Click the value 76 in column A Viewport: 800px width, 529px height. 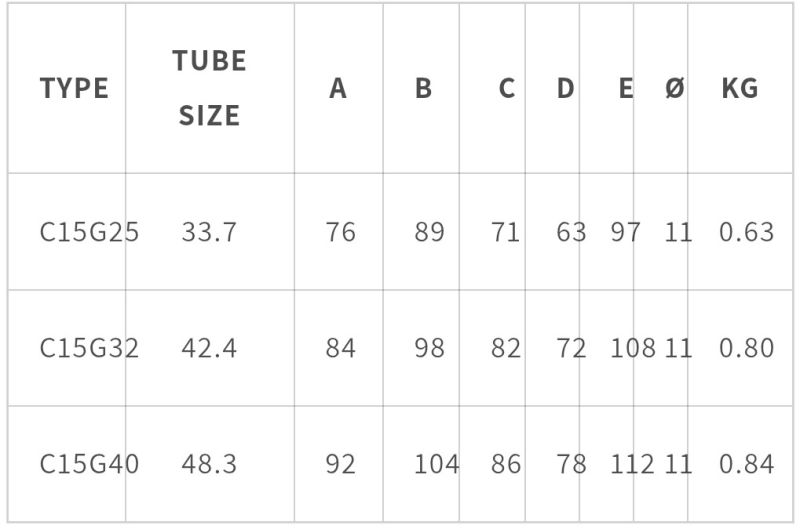pyautogui.click(x=340, y=233)
